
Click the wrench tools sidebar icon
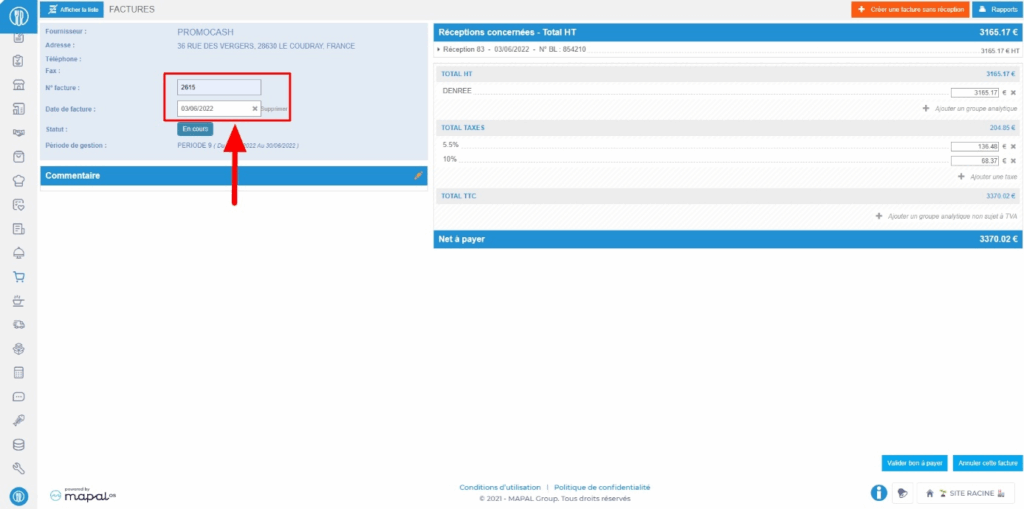pos(18,468)
